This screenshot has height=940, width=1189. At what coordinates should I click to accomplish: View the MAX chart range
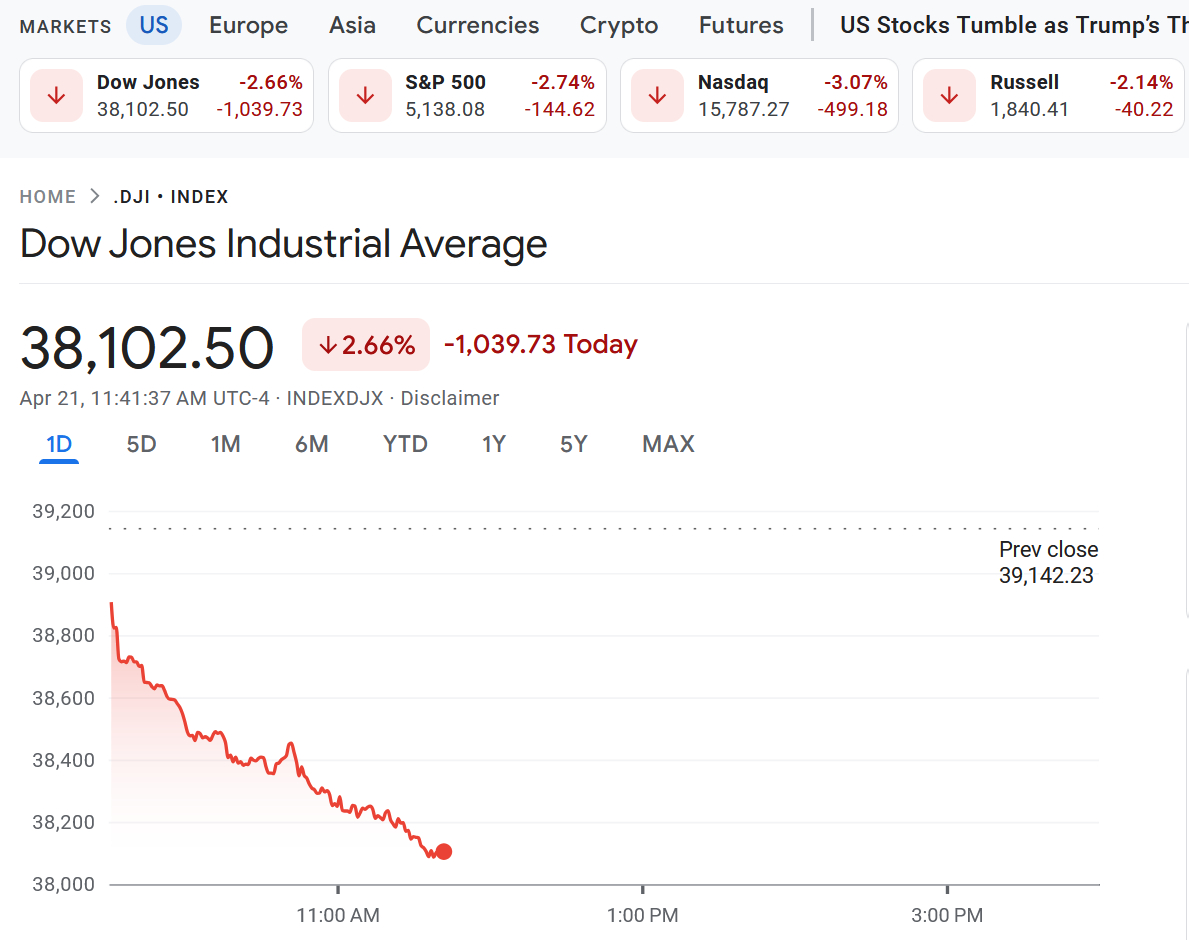[668, 444]
